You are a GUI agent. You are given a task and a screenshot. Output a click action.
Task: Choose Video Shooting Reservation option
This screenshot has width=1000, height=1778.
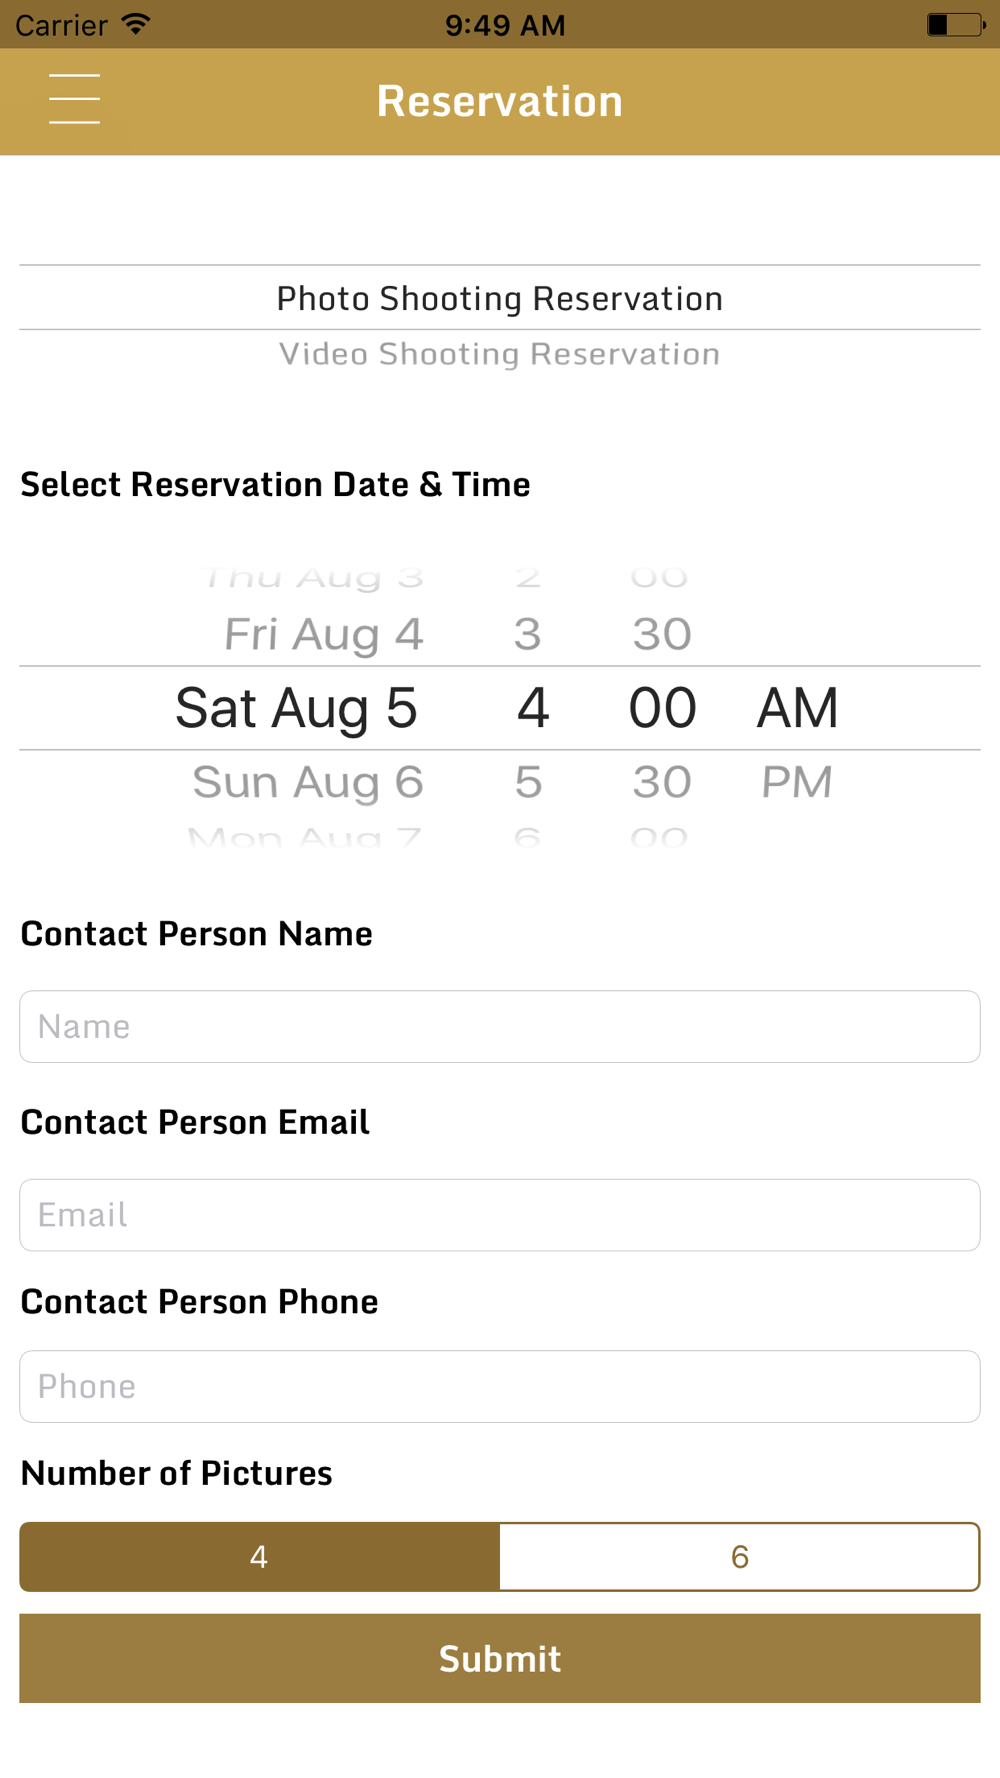(x=499, y=354)
